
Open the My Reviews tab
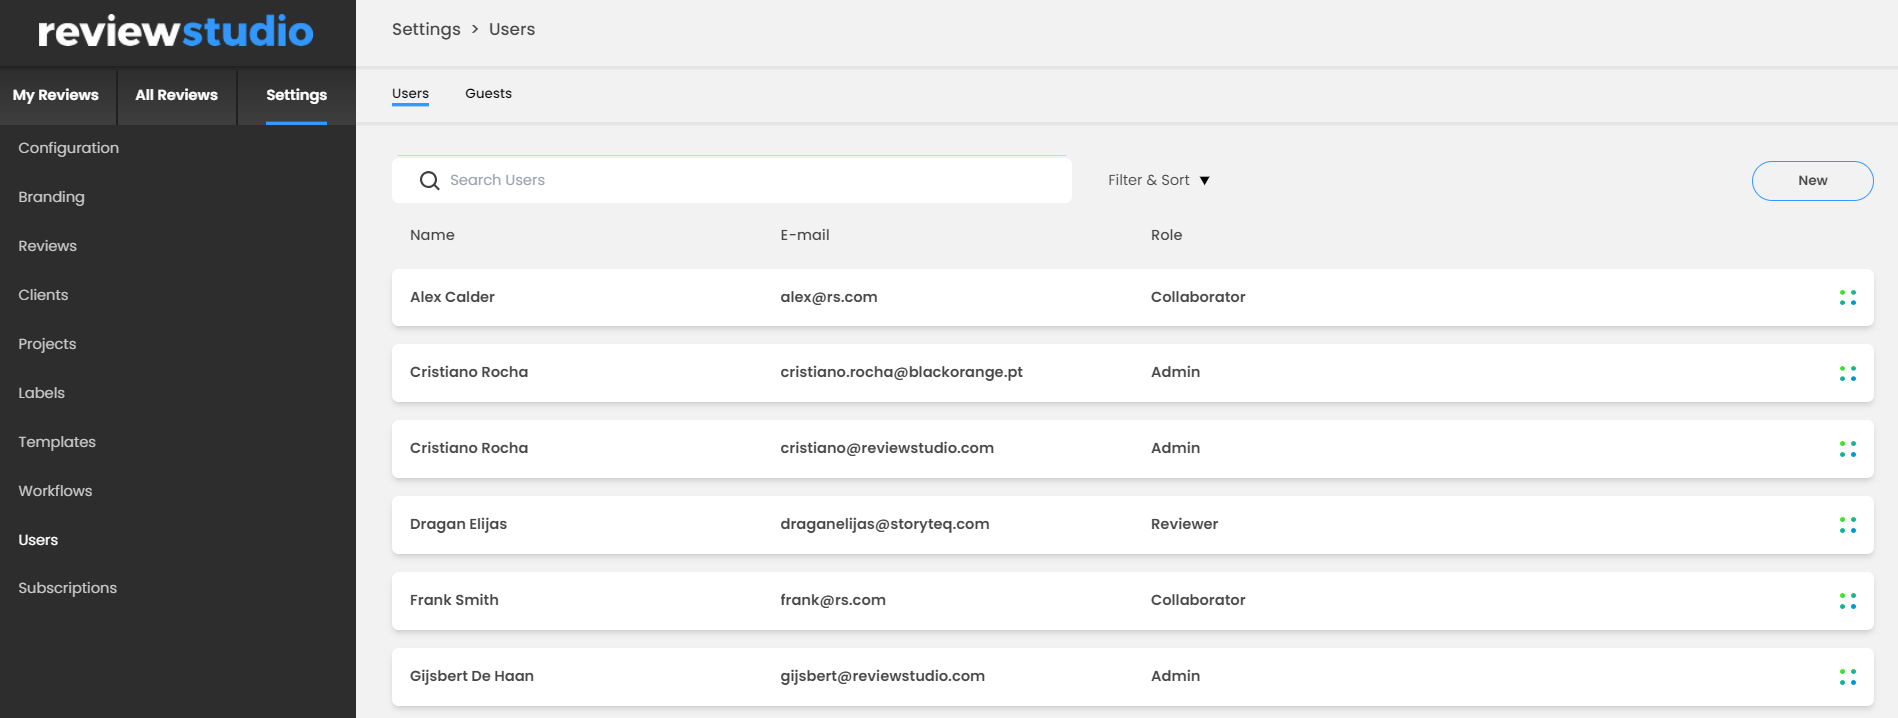coord(56,96)
